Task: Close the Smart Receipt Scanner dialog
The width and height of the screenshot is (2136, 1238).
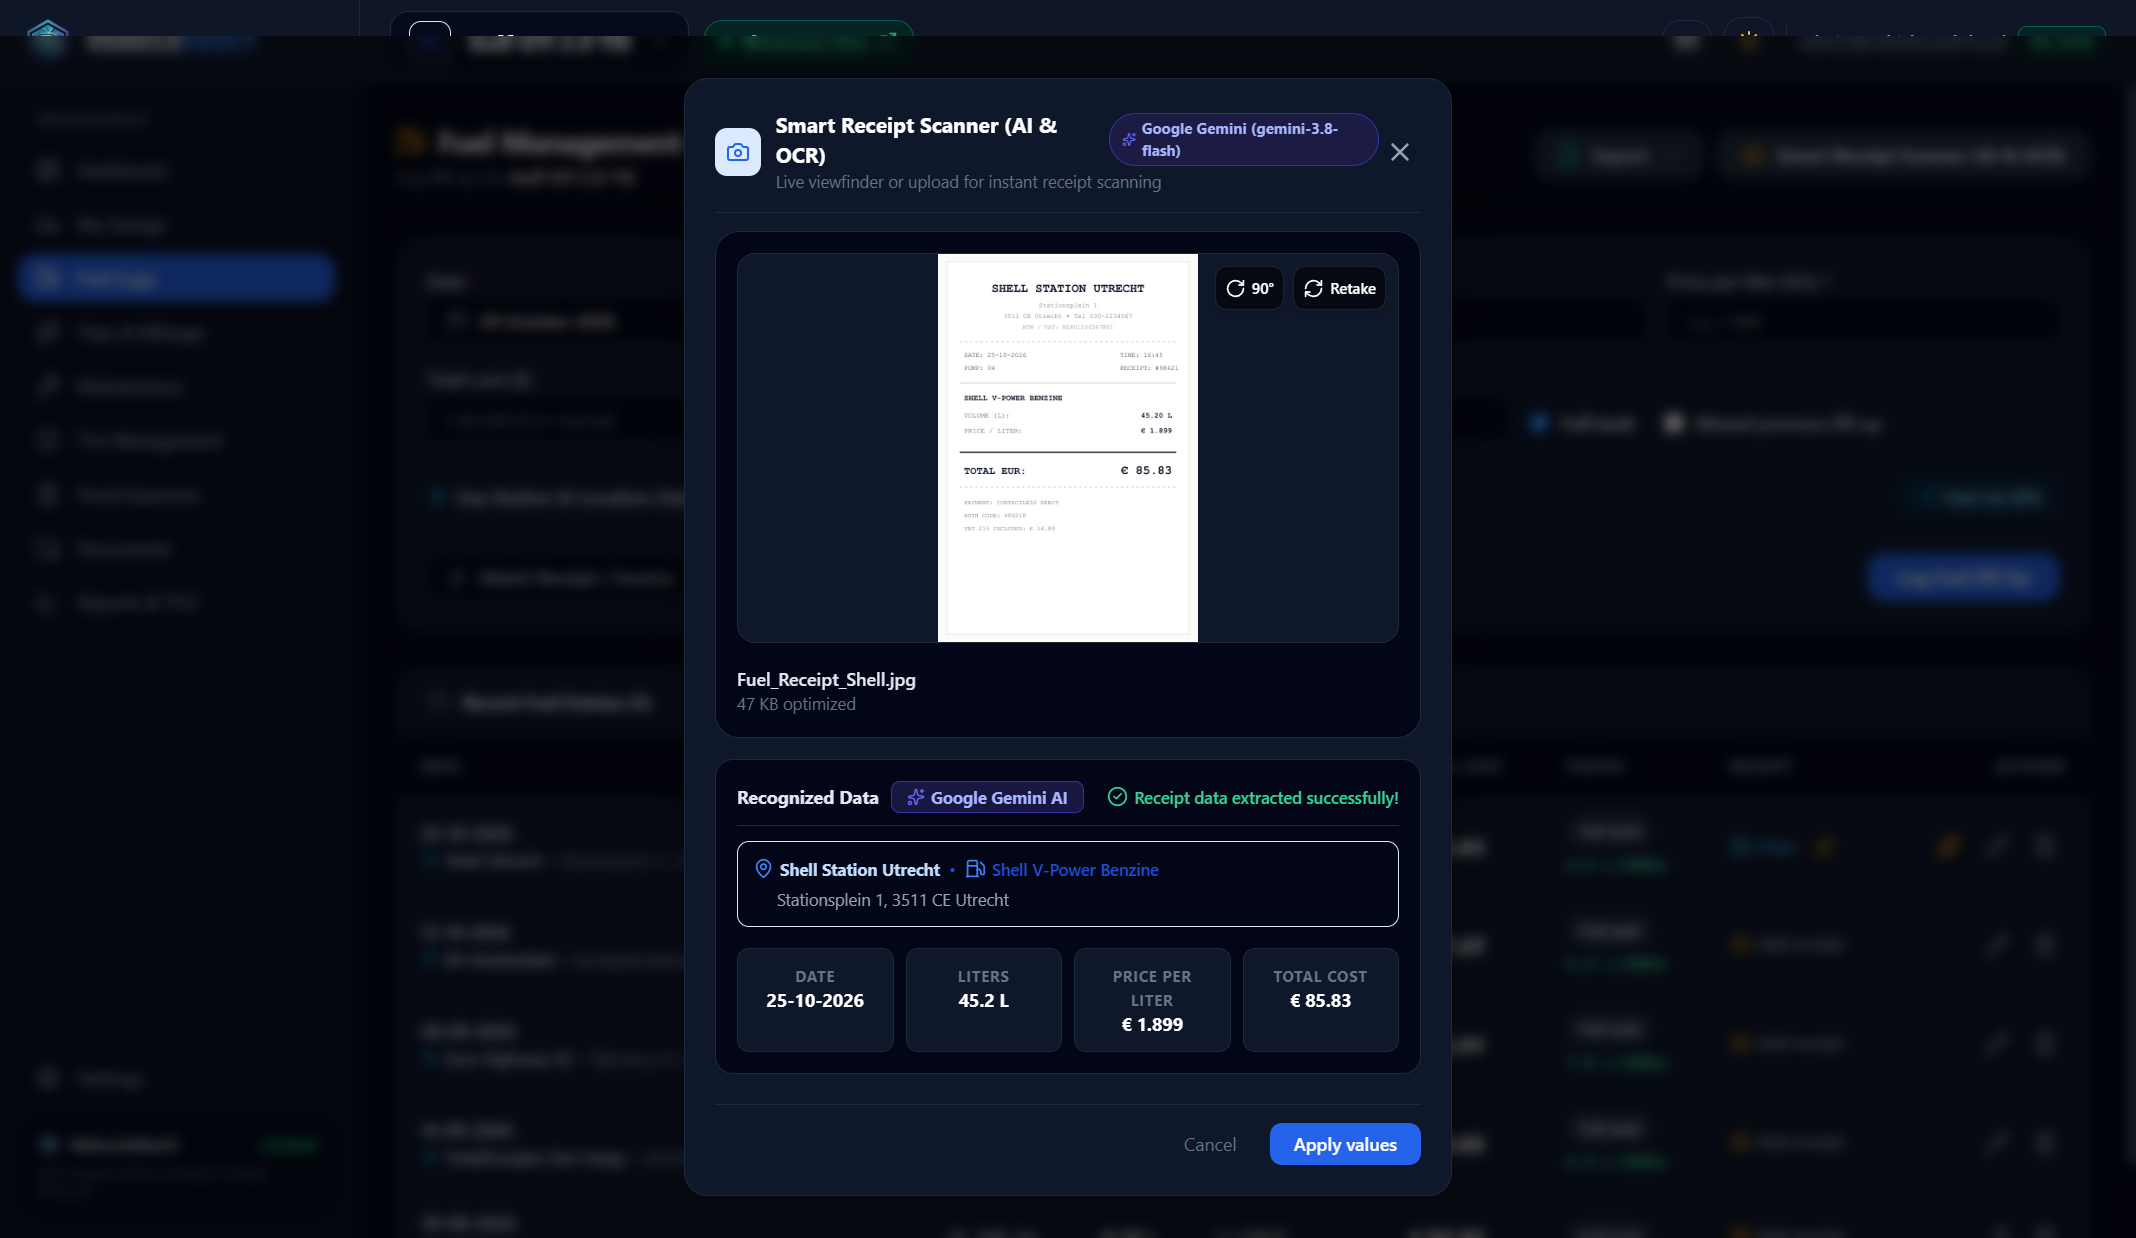Action: (x=1400, y=152)
